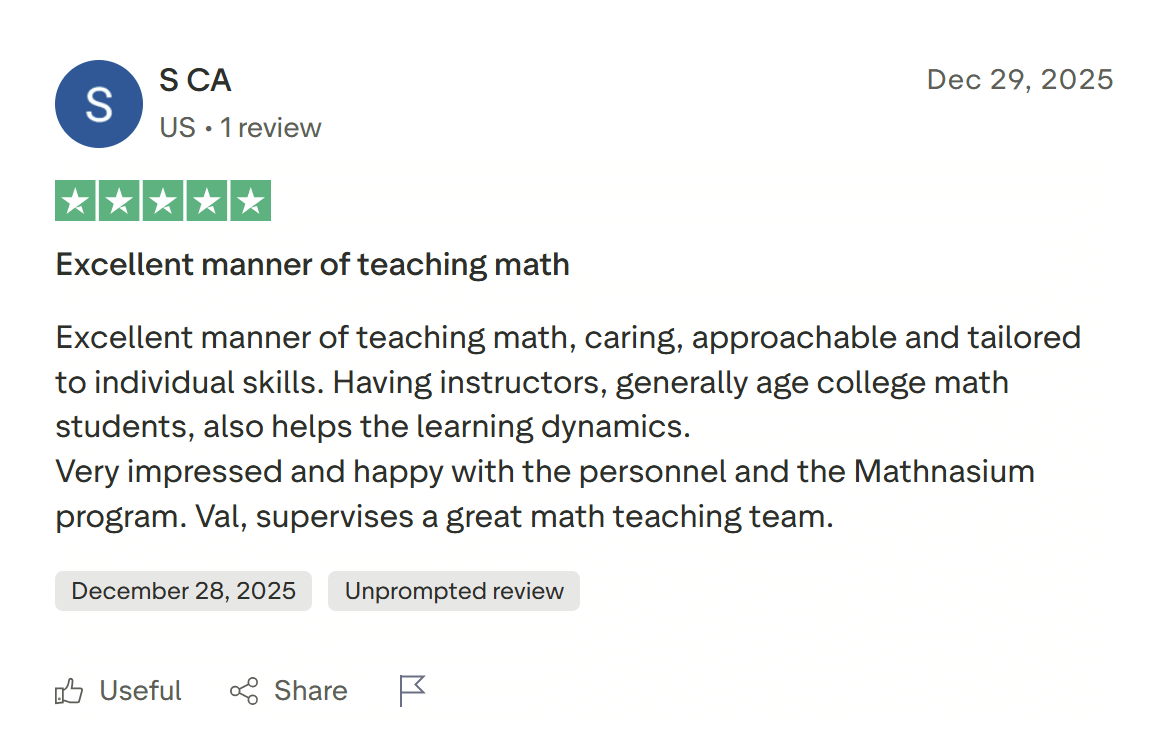Click the third star of the rating

(163, 200)
